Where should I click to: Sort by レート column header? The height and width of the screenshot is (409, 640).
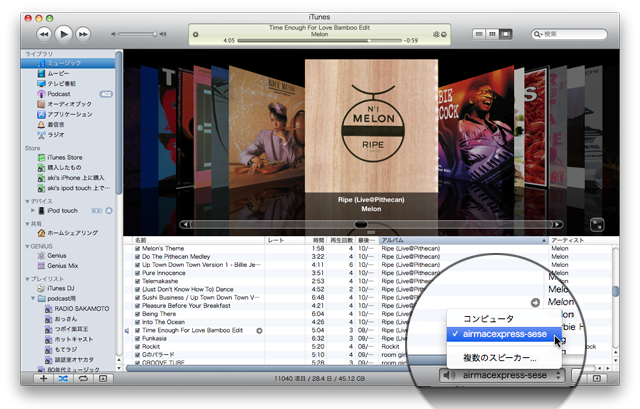[285, 240]
